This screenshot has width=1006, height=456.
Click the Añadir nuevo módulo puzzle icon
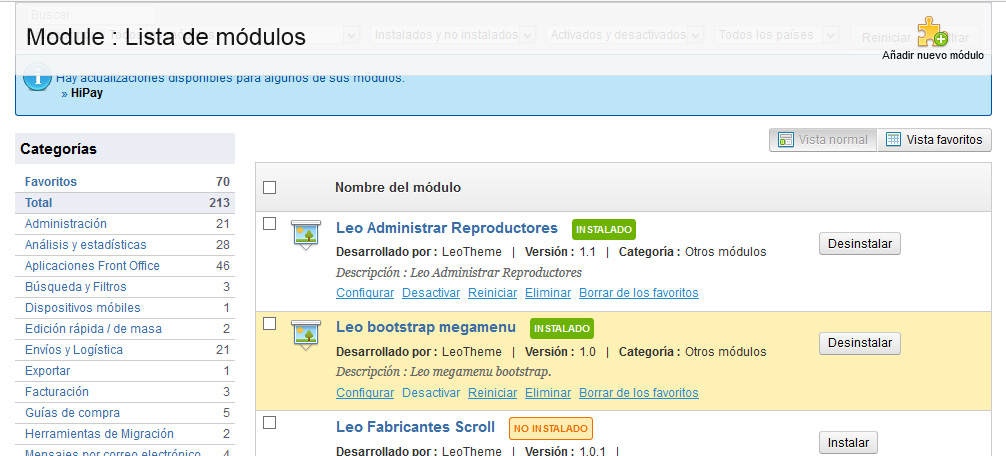(932, 32)
